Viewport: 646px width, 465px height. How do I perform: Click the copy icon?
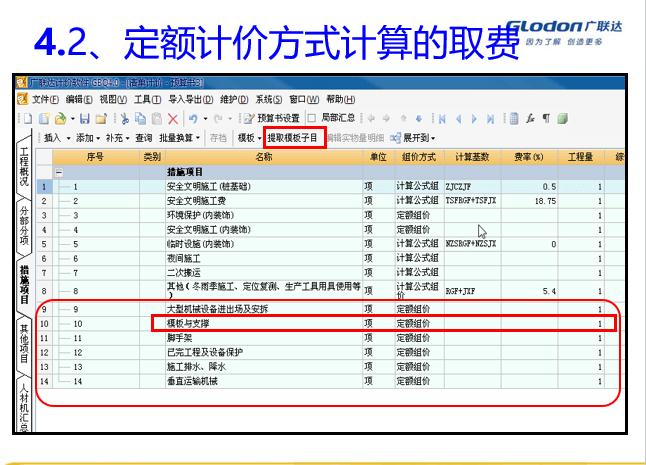140,119
